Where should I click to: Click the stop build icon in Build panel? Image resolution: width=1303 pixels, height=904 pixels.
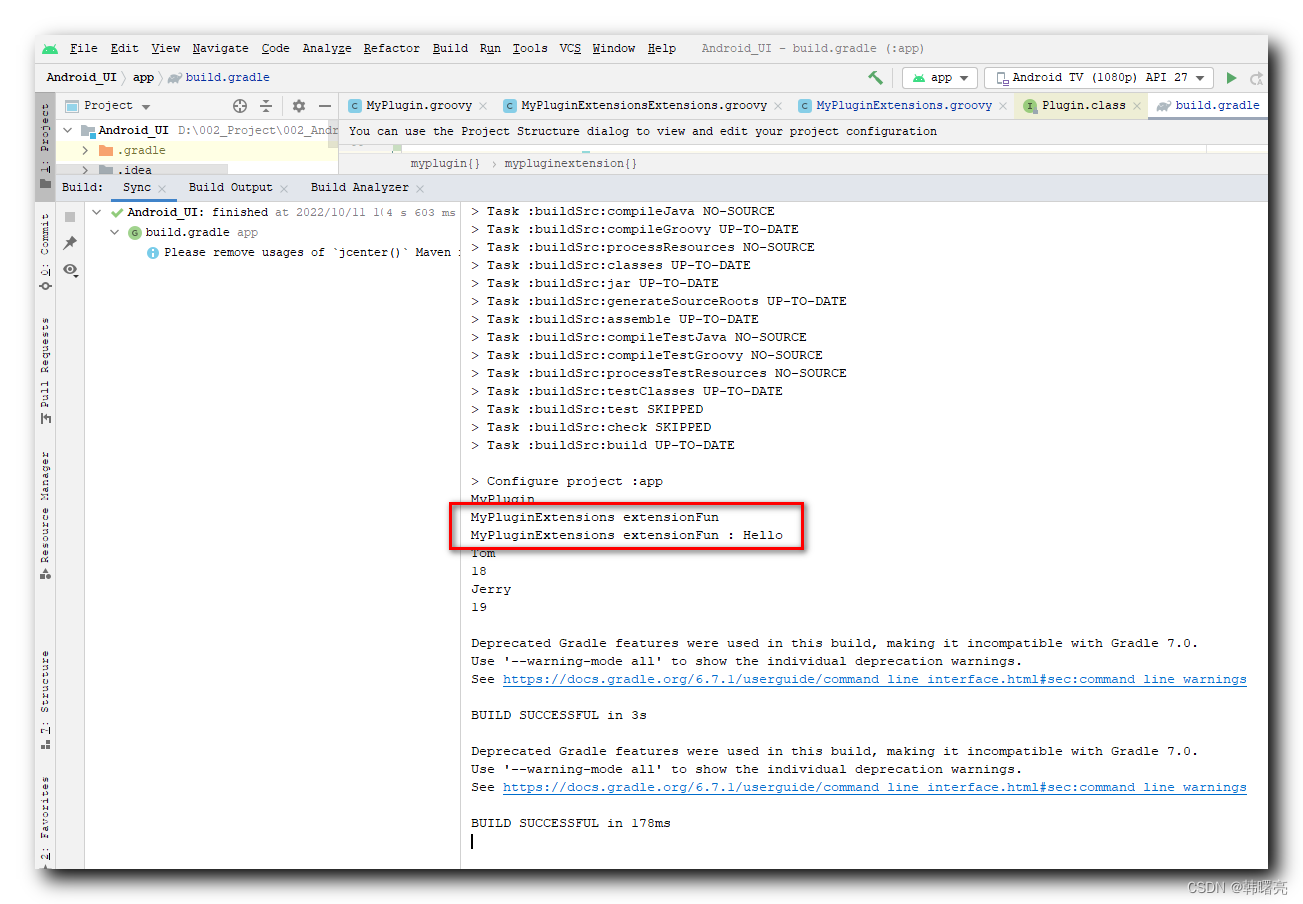(x=70, y=217)
